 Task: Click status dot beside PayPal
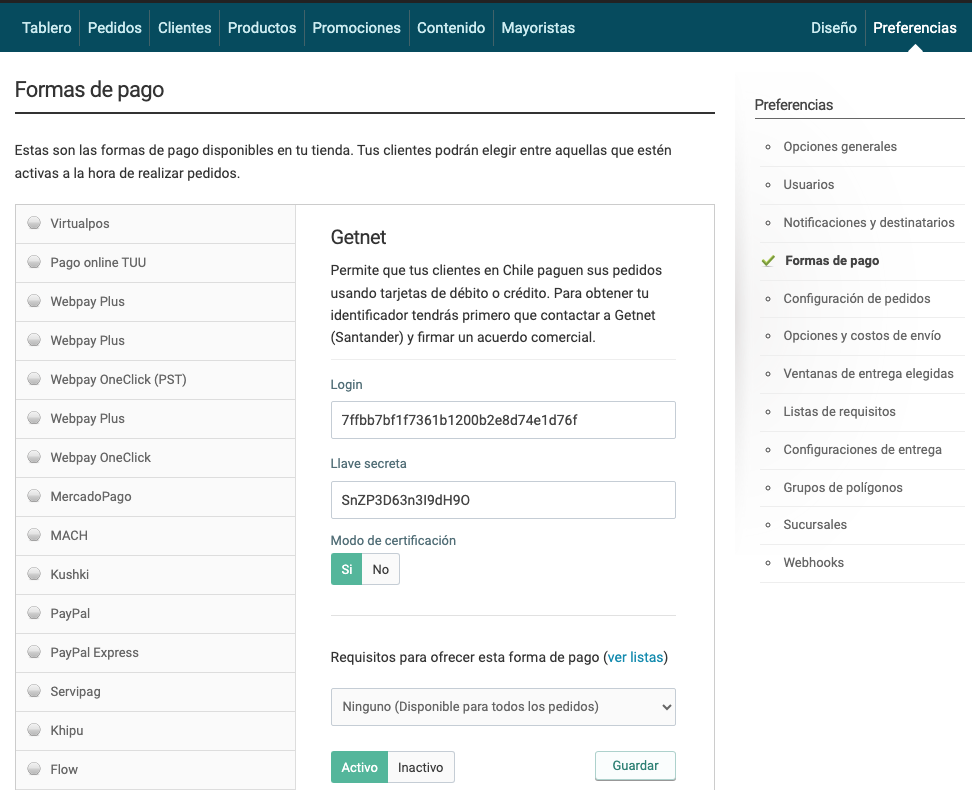pos(34,613)
